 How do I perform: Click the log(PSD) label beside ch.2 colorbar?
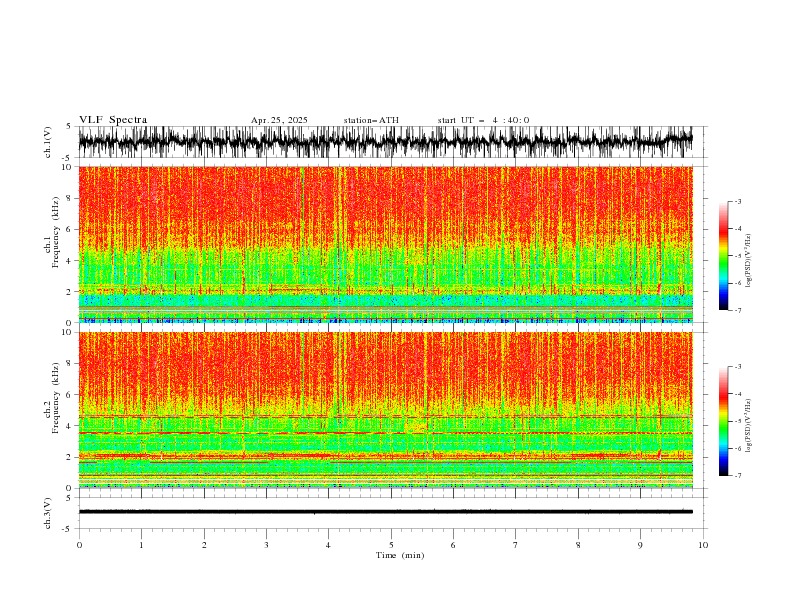[x=749, y=426]
